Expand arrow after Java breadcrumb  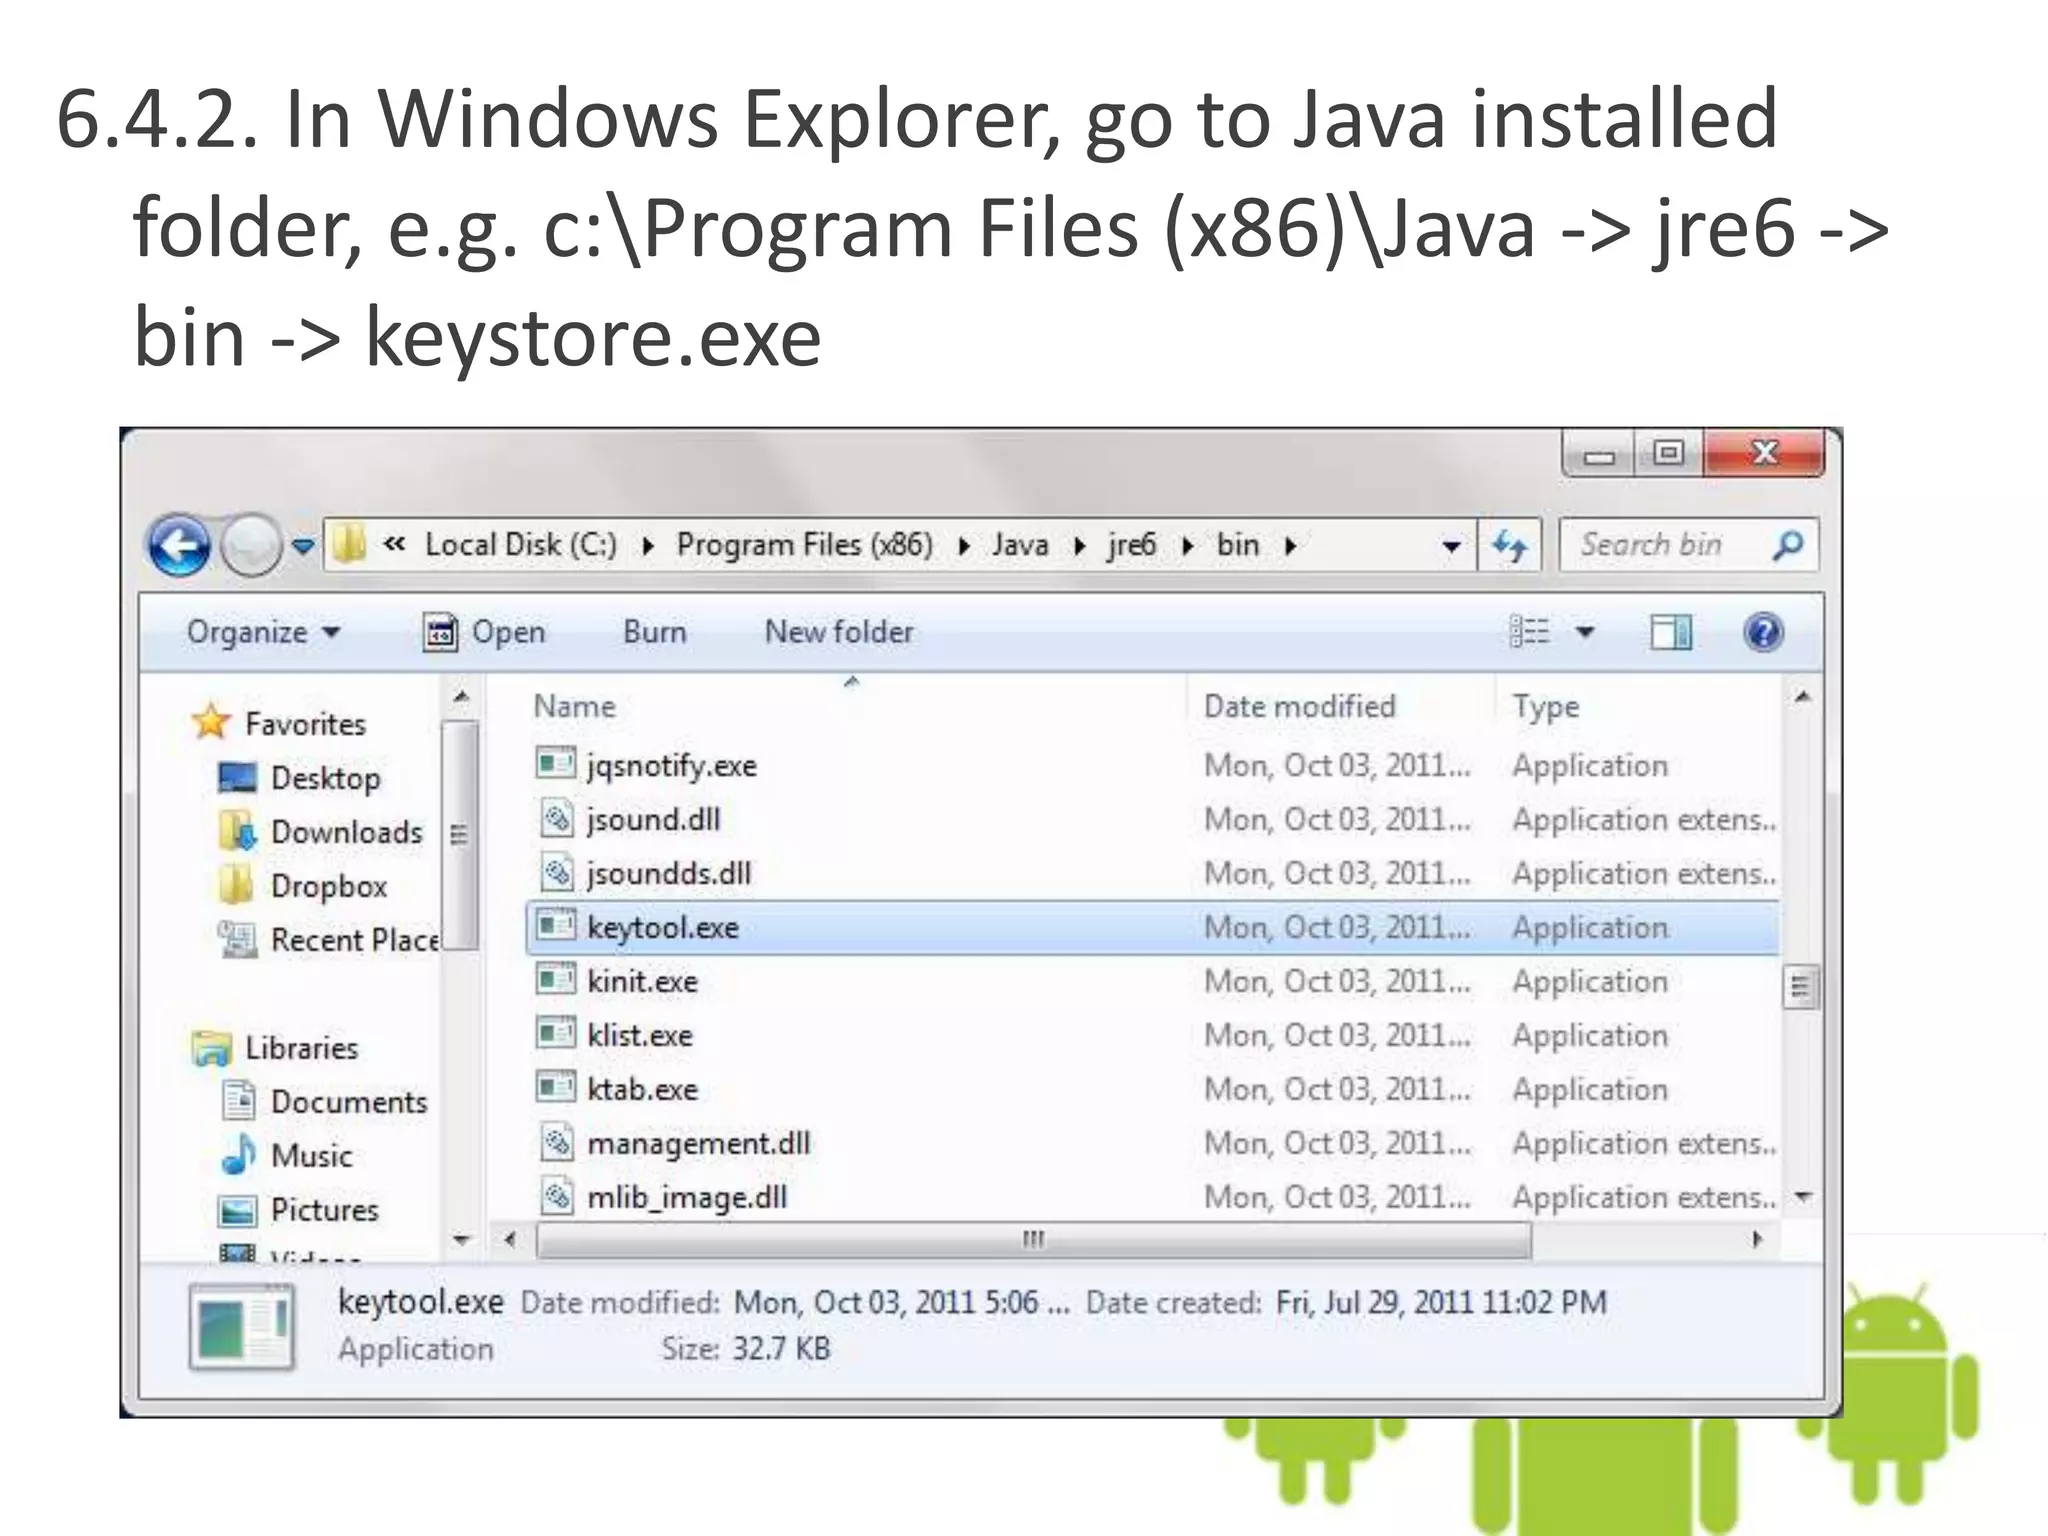pyautogui.click(x=1080, y=546)
